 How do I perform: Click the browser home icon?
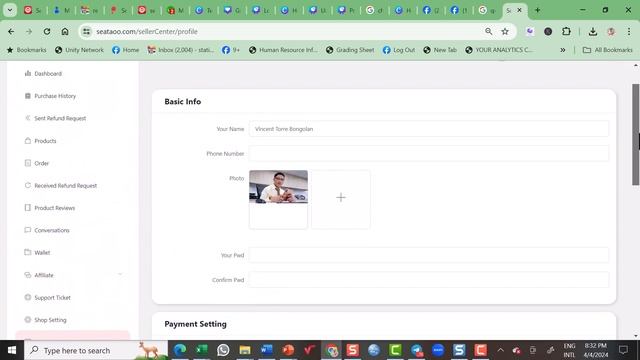pyautogui.click(x=65, y=31)
